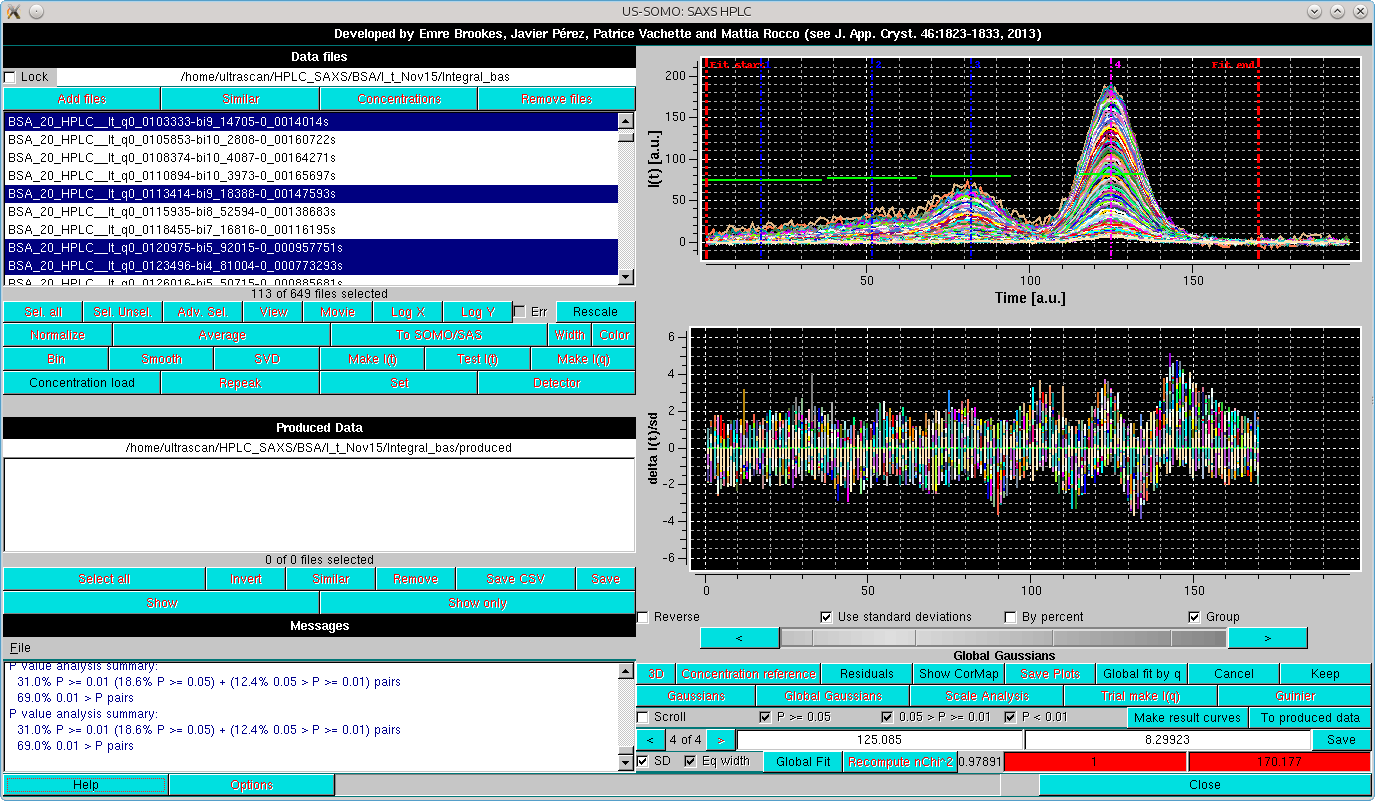The image size is (1375, 801).
Task: Click the Average button
Action: pos(222,335)
